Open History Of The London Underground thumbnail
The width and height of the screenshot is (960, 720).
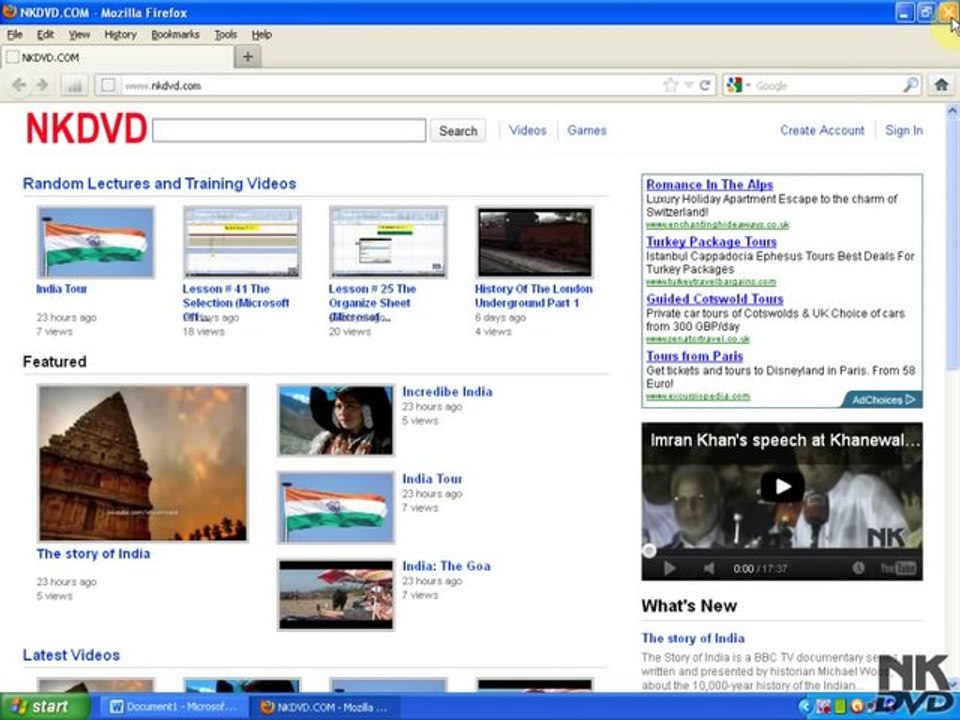click(x=534, y=242)
